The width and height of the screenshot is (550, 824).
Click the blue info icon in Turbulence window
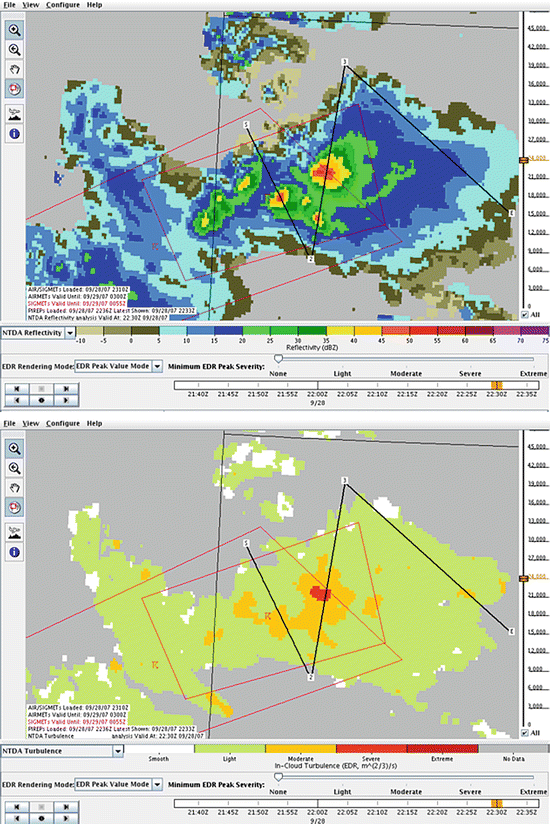pyautogui.click(x=14, y=552)
